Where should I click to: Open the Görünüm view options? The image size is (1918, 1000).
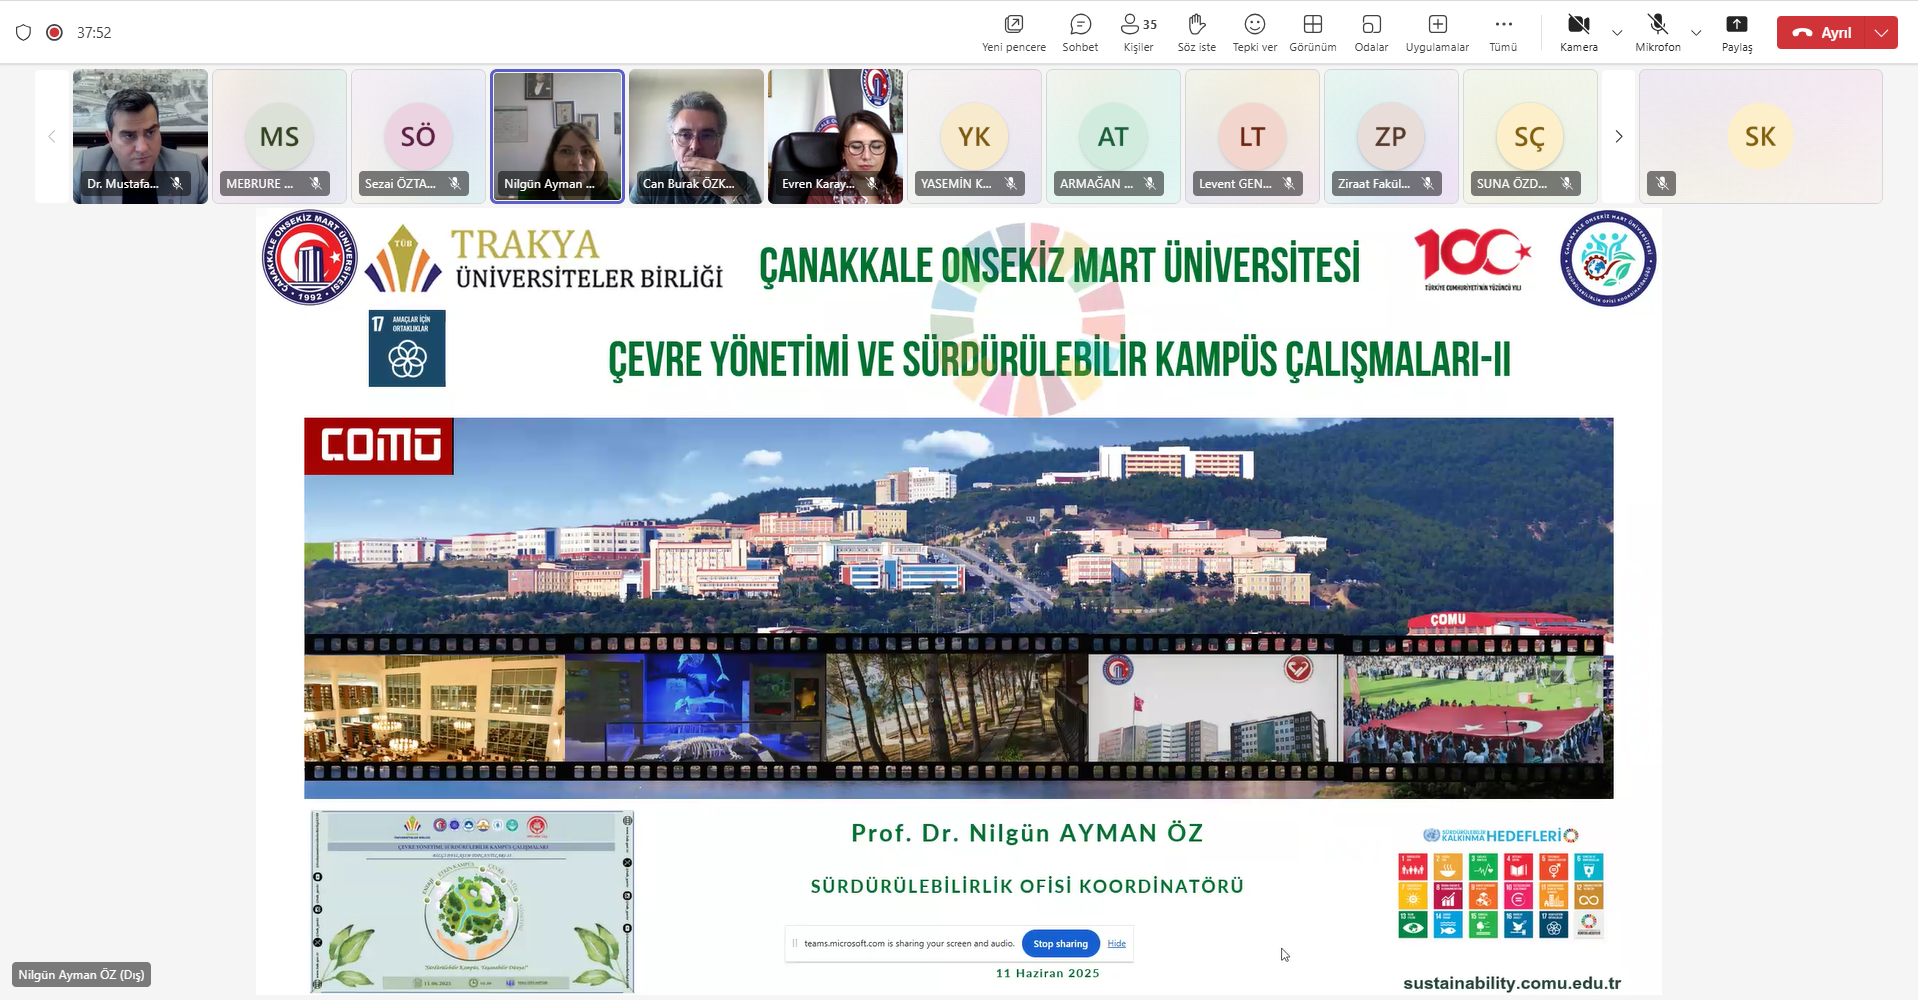coord(1312,32)
